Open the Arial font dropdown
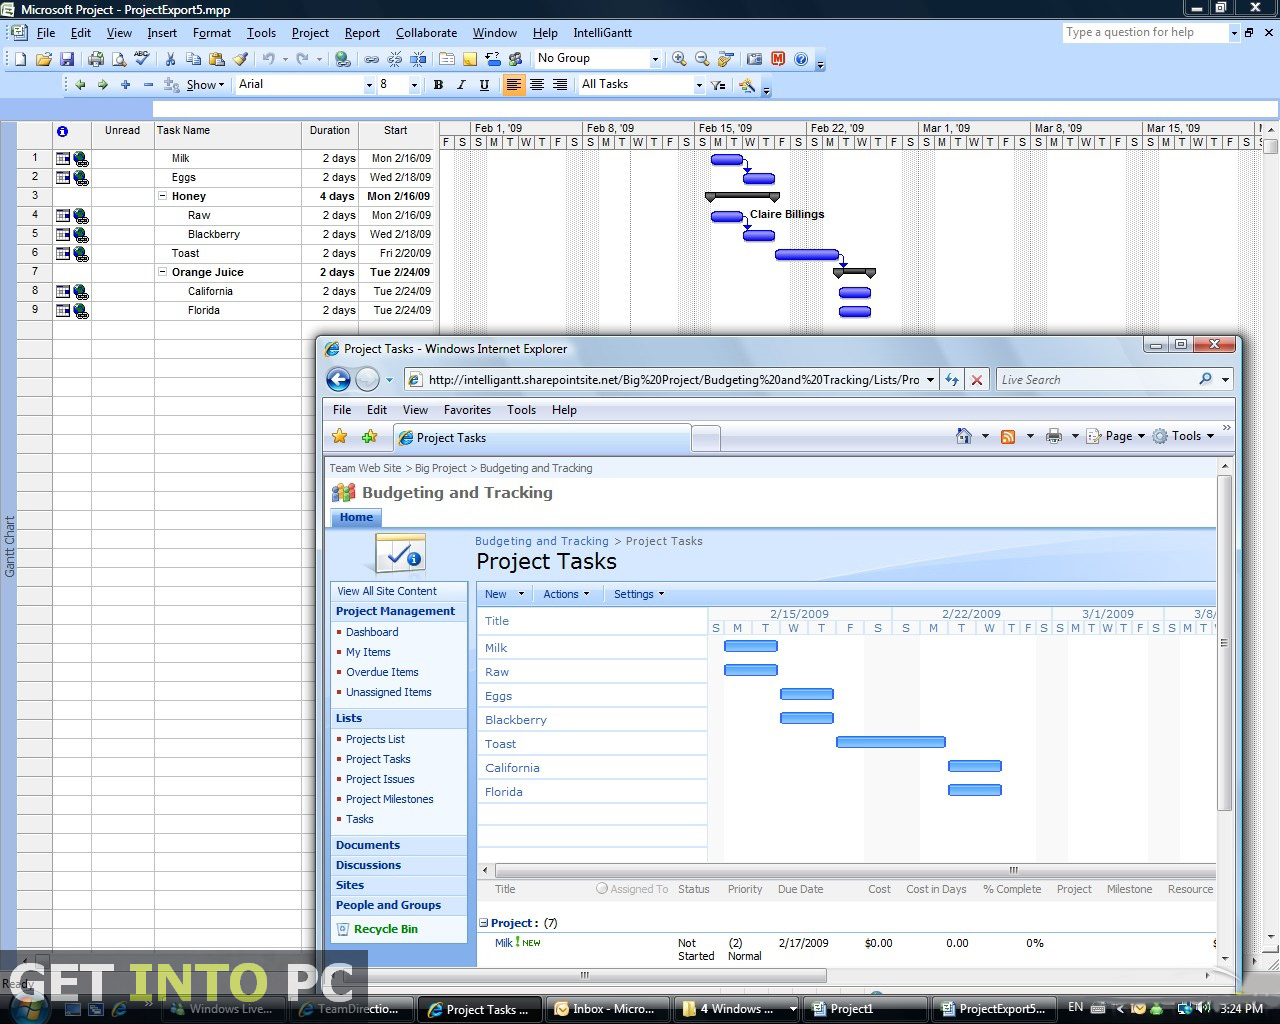This screenshot has width=1280, height=1024. (x=369, y=85)
